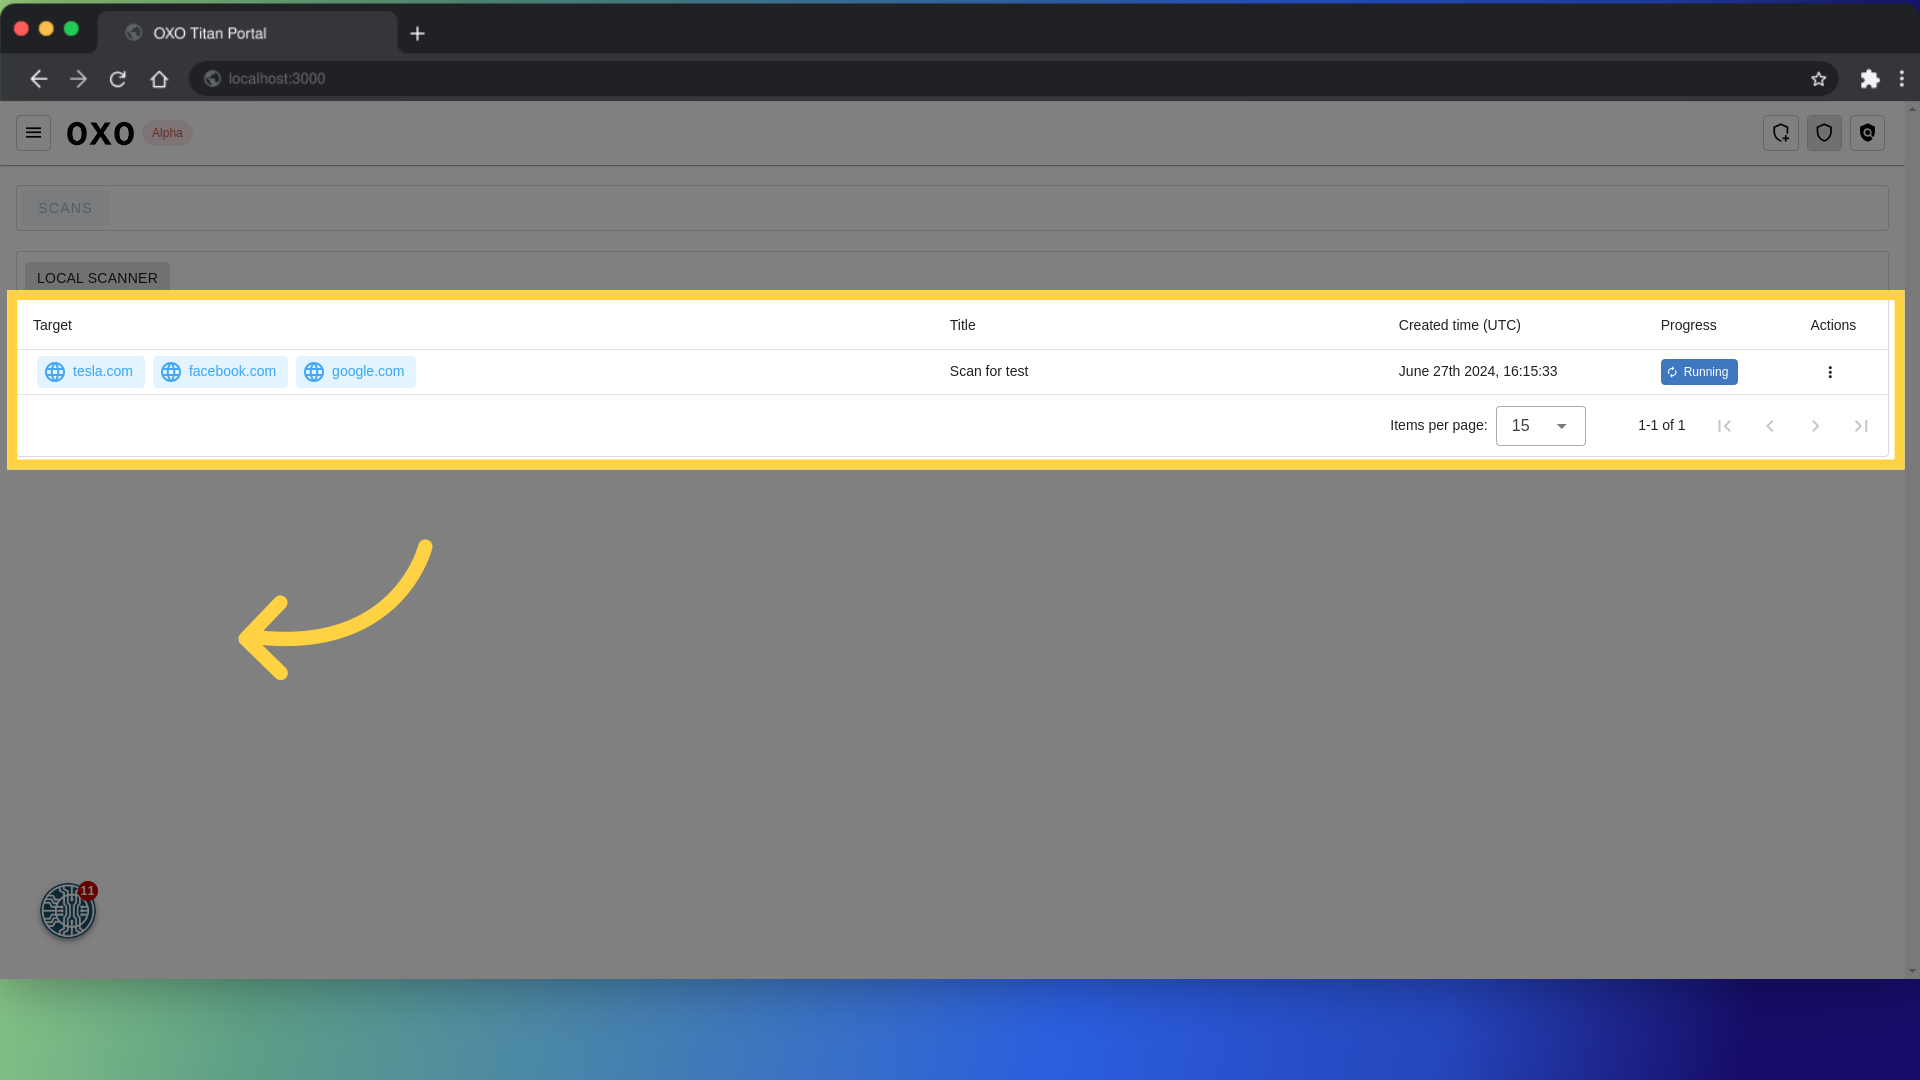Open the sidebar hamburger menu

33,132
